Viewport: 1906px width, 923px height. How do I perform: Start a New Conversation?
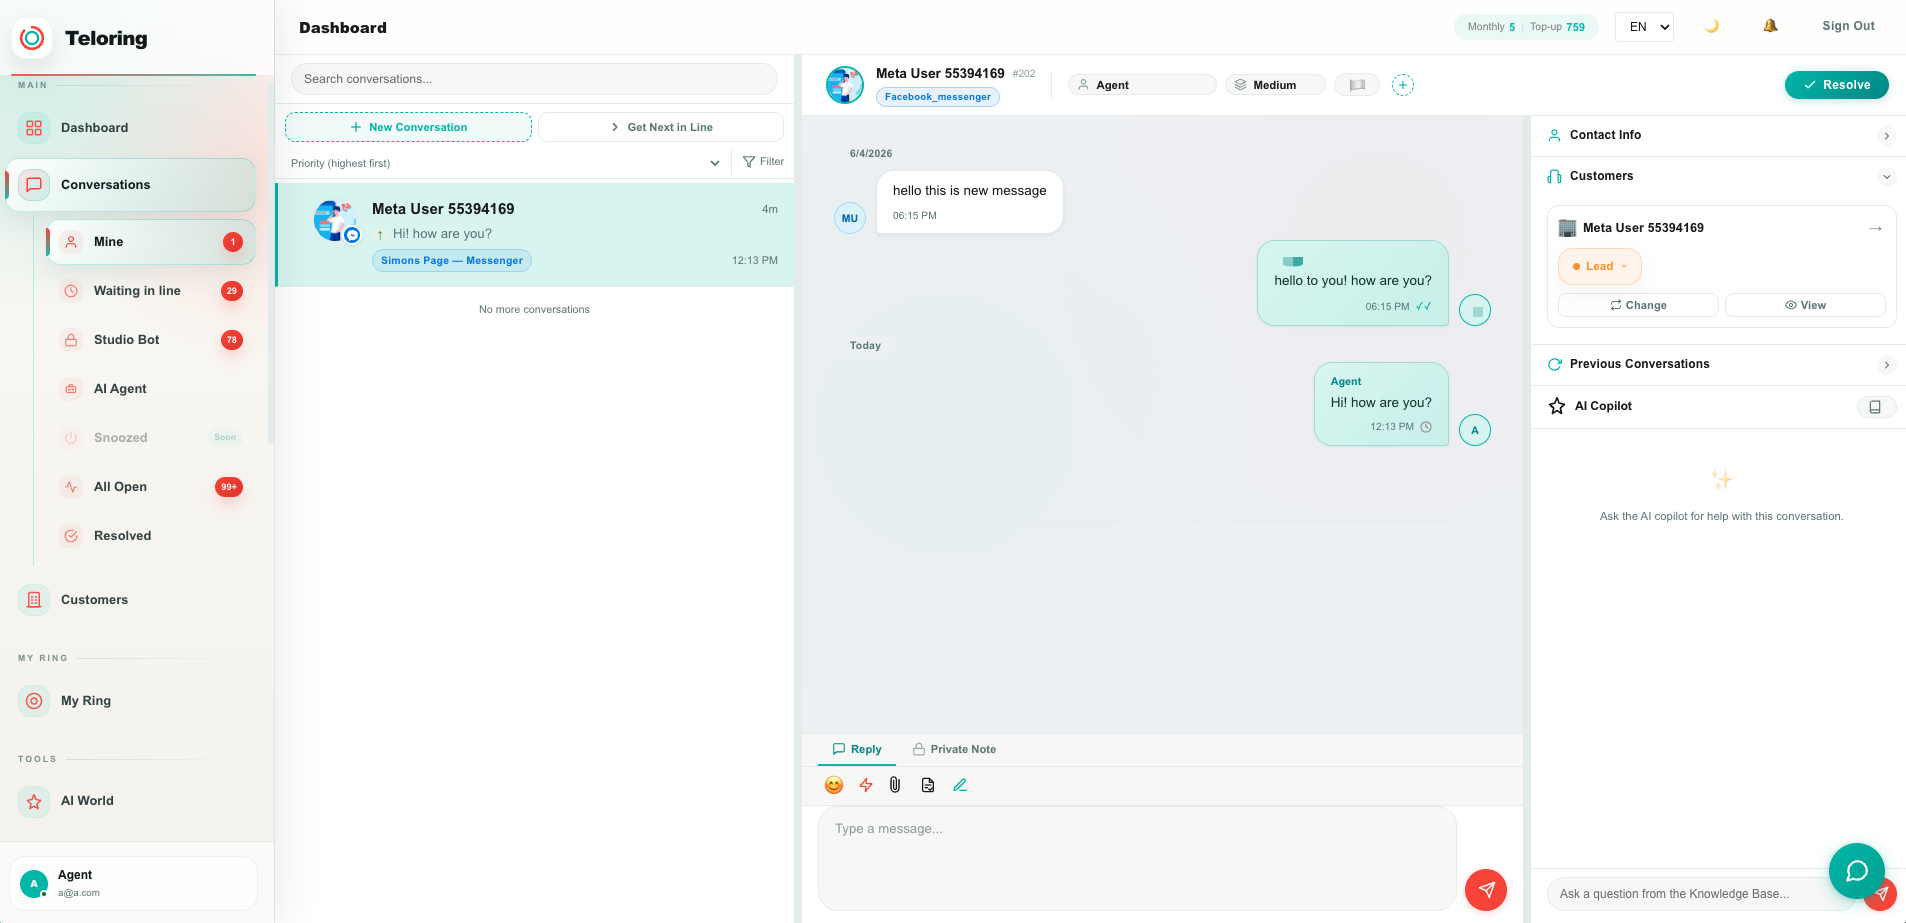tap(408, 127)
